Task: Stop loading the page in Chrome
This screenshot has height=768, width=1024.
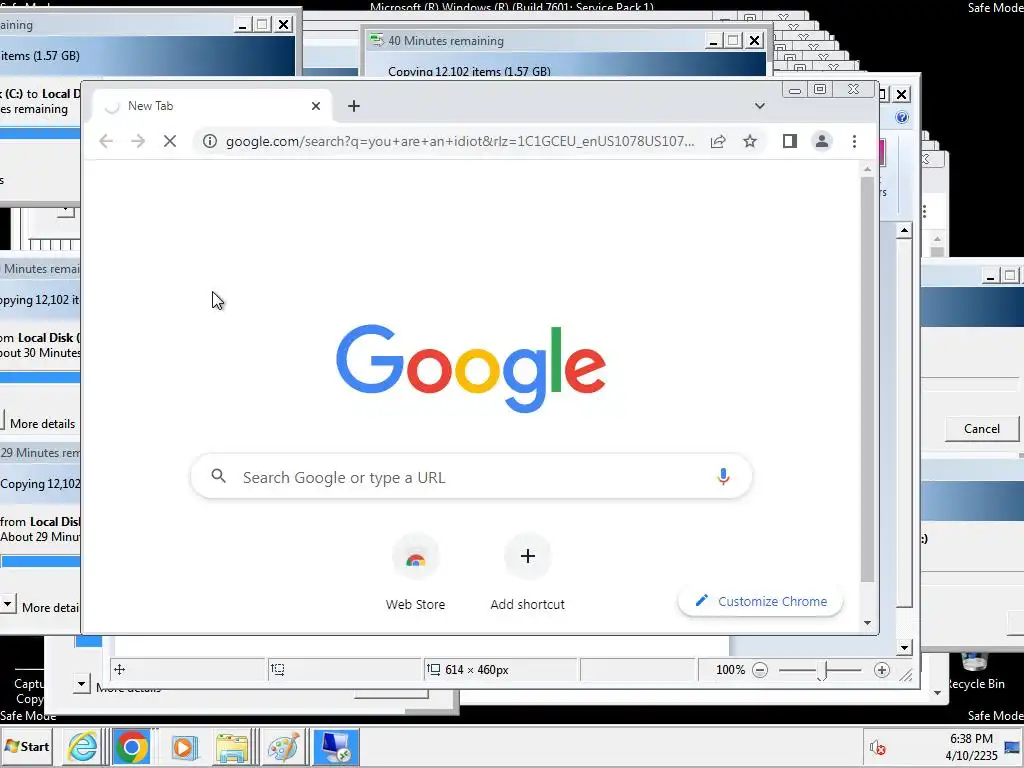Action: [170, 141]
